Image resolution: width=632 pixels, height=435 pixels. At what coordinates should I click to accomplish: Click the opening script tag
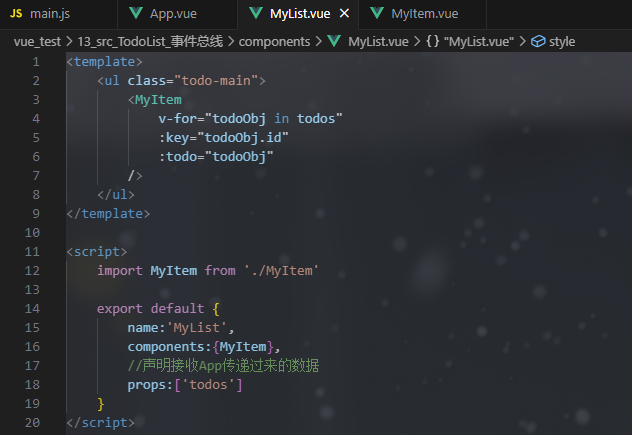click(x=97, y=252)
